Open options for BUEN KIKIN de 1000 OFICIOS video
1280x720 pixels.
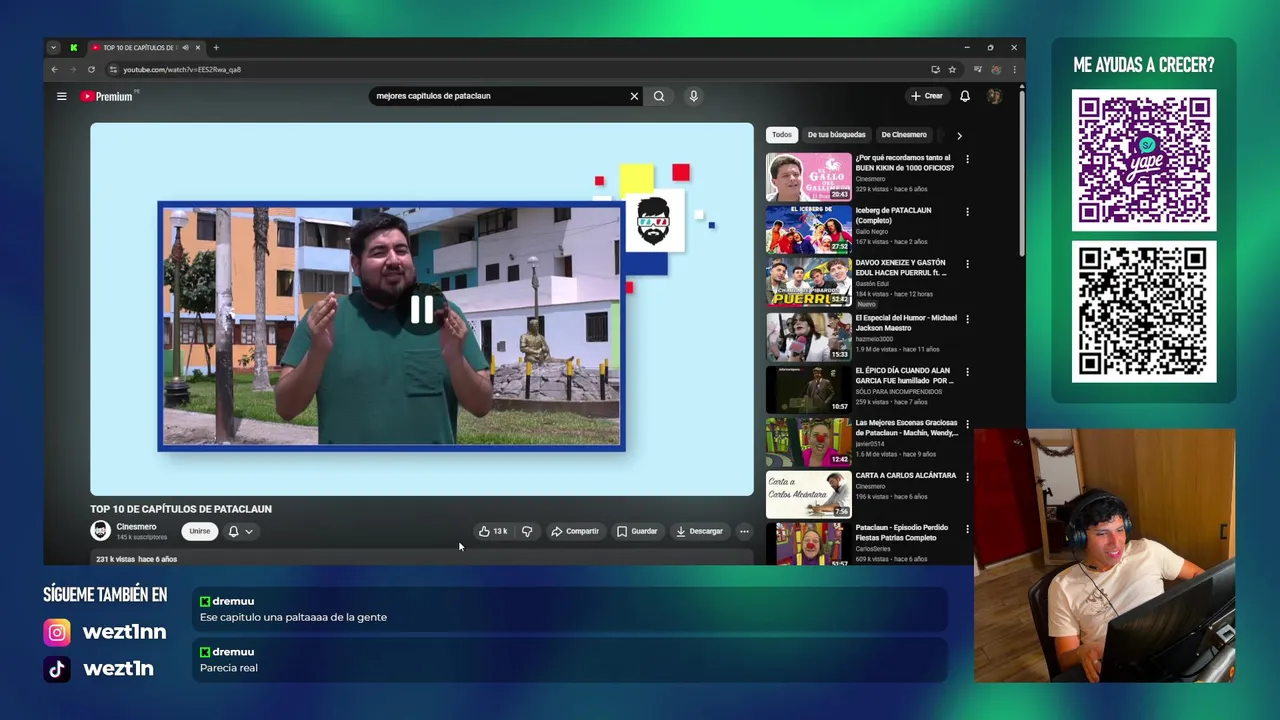[x=967, y=159]
